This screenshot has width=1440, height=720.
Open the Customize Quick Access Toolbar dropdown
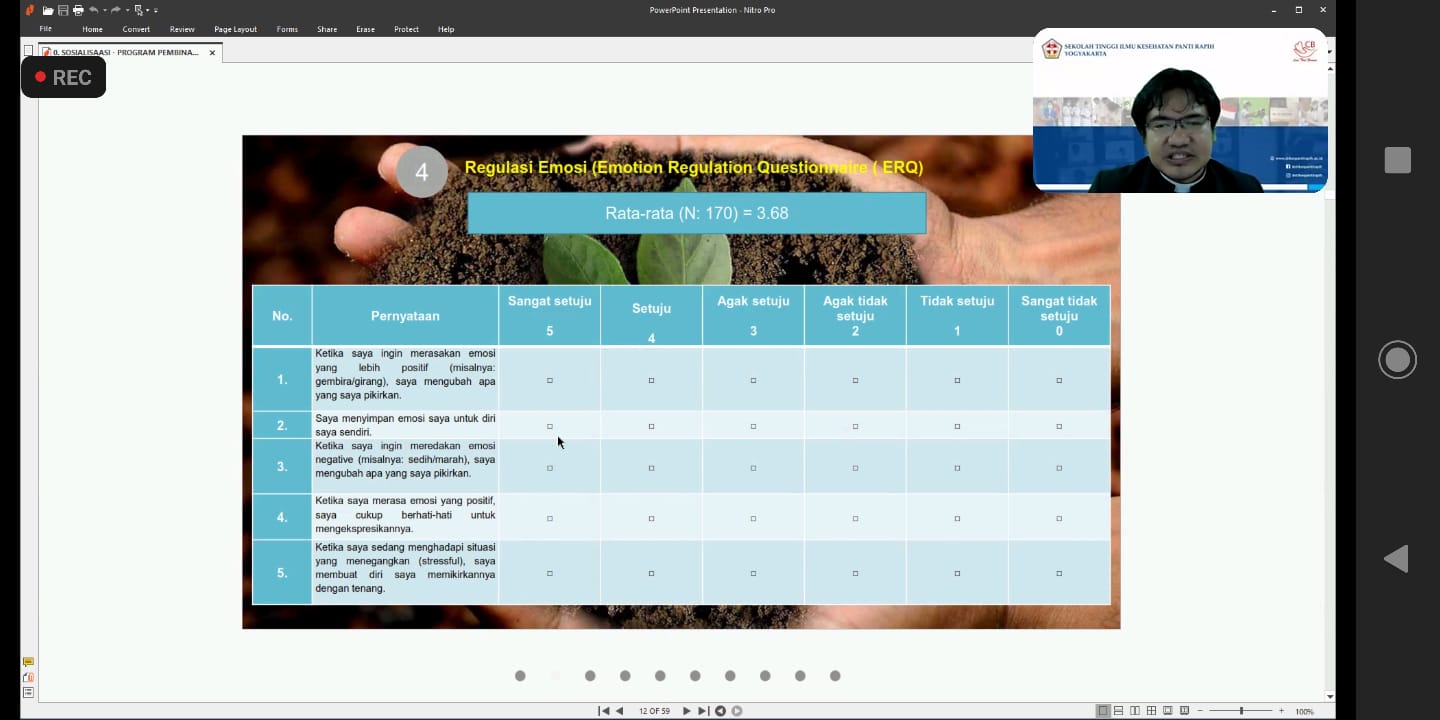156,10
